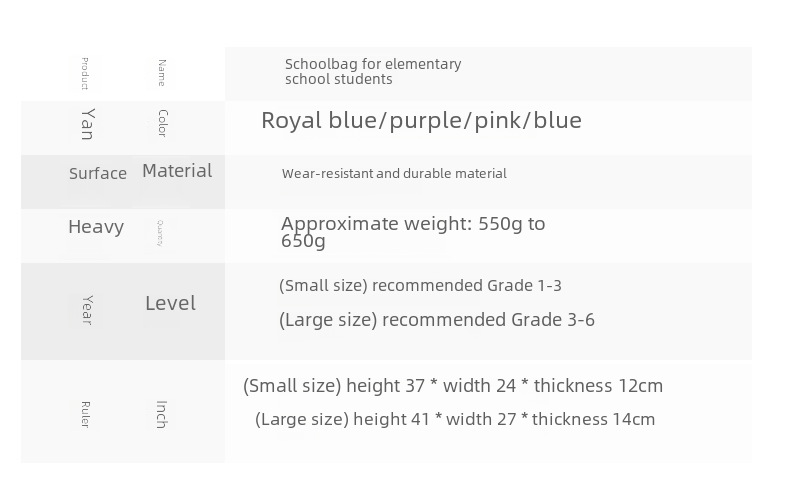Click the 'Surface' label
Screen dimensions: 790x482
(98, 174)
